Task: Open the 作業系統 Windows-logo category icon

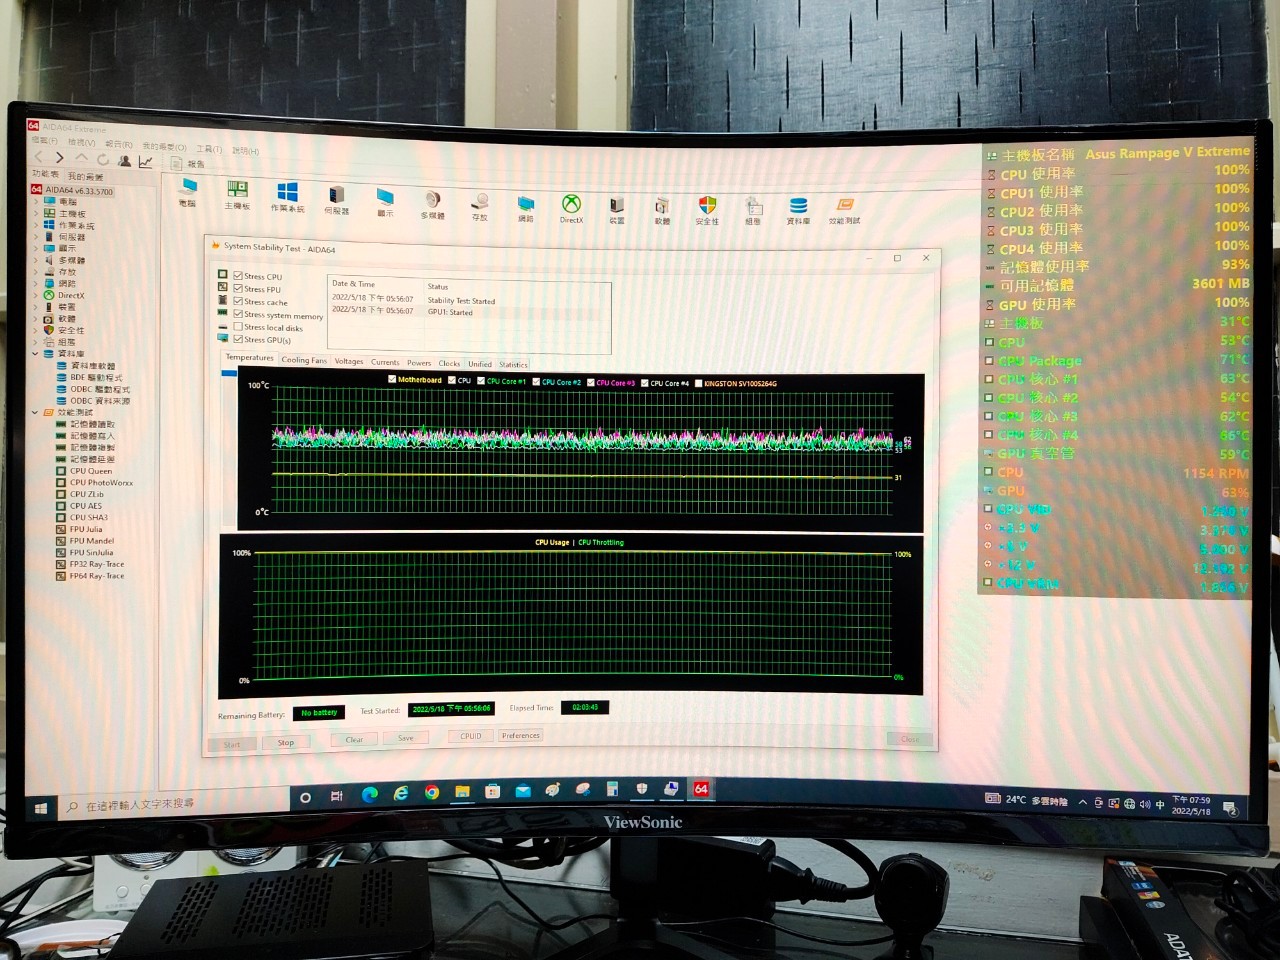Action: 287,196
